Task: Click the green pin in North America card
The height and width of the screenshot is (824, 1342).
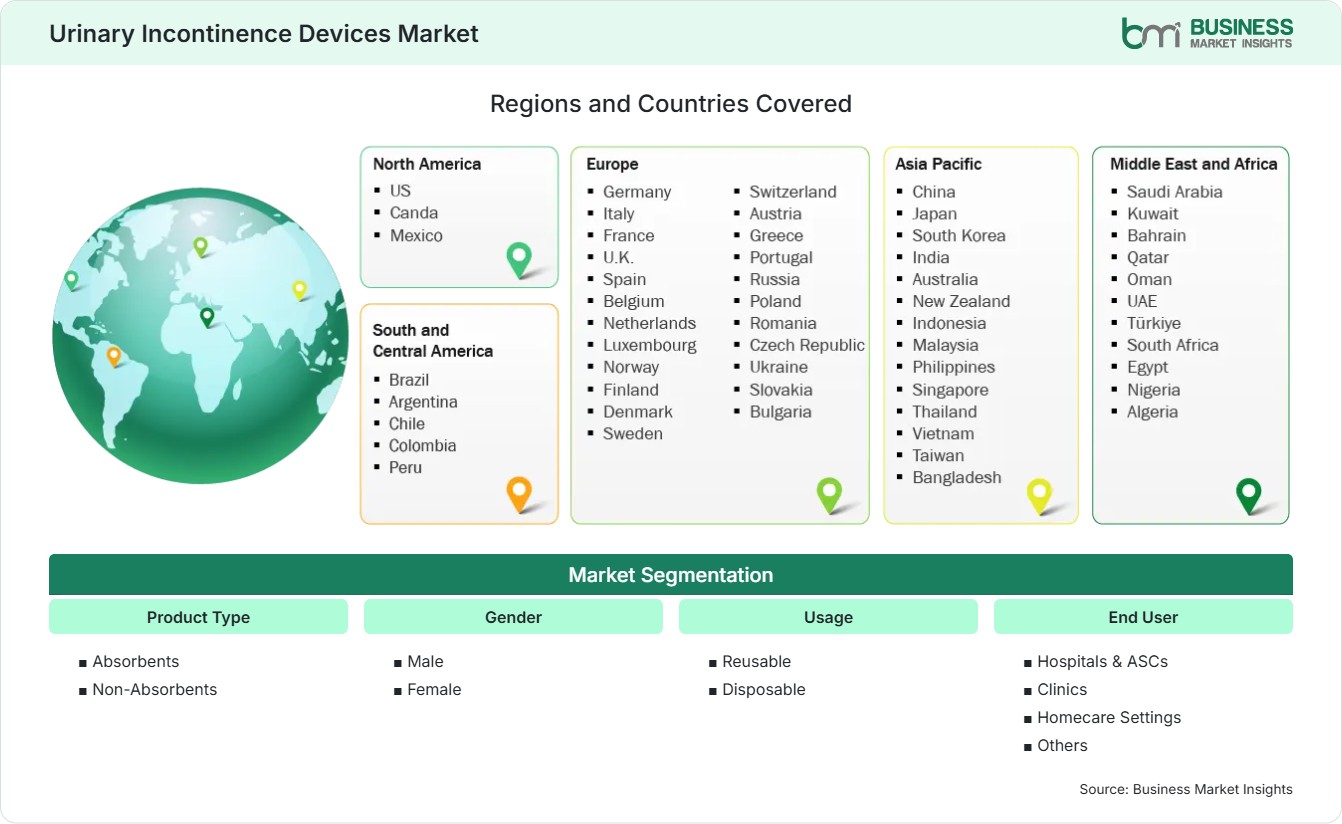Action: click(x=519, y=259)
